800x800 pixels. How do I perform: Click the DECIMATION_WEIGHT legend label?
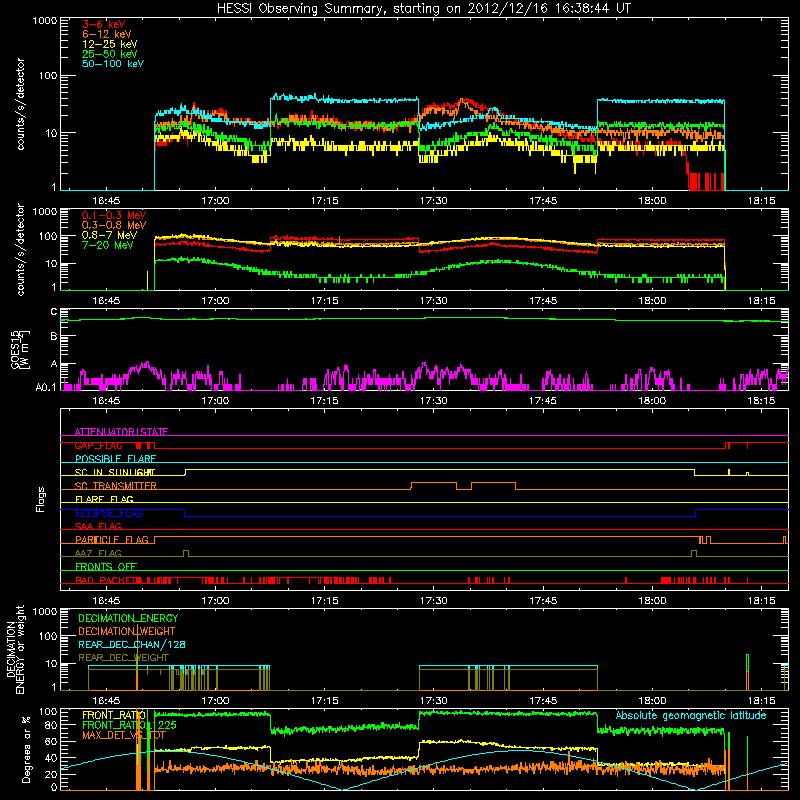point(127,631)
